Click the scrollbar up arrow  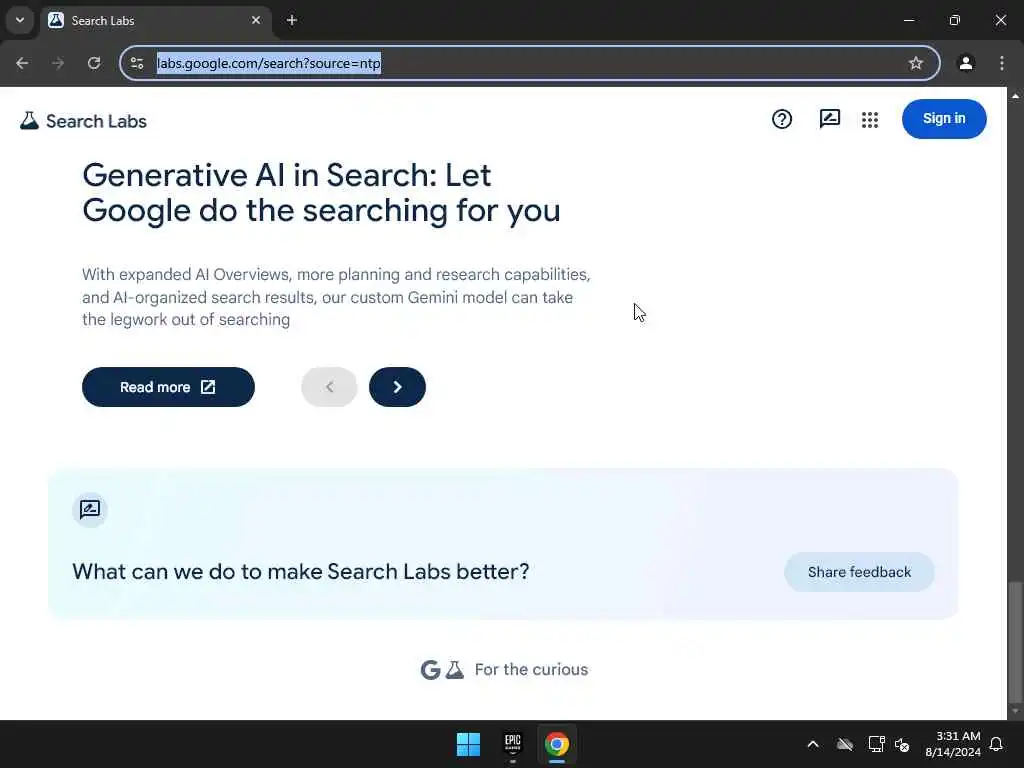click(1015, 96)
